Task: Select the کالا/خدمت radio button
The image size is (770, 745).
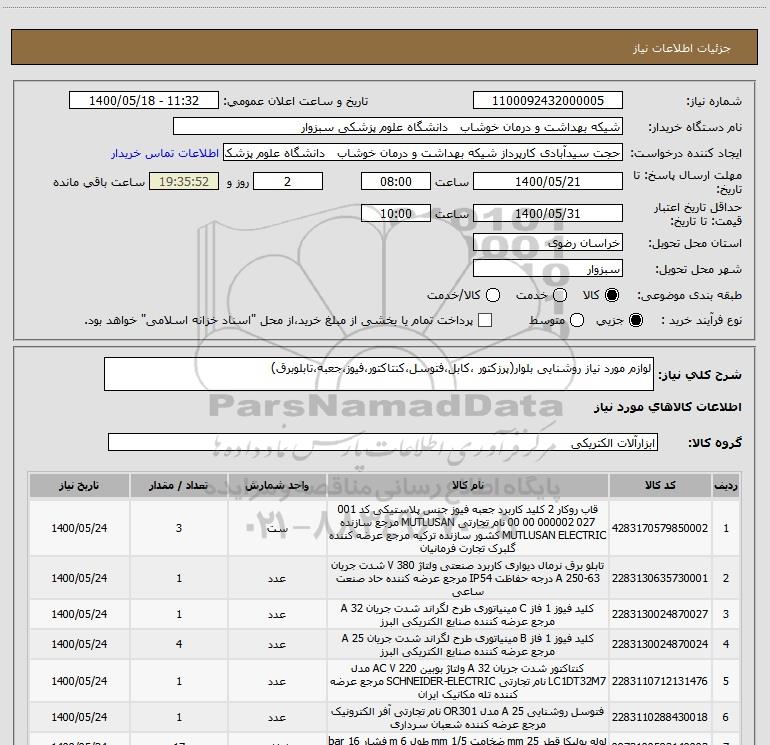Action: point(493,295)
